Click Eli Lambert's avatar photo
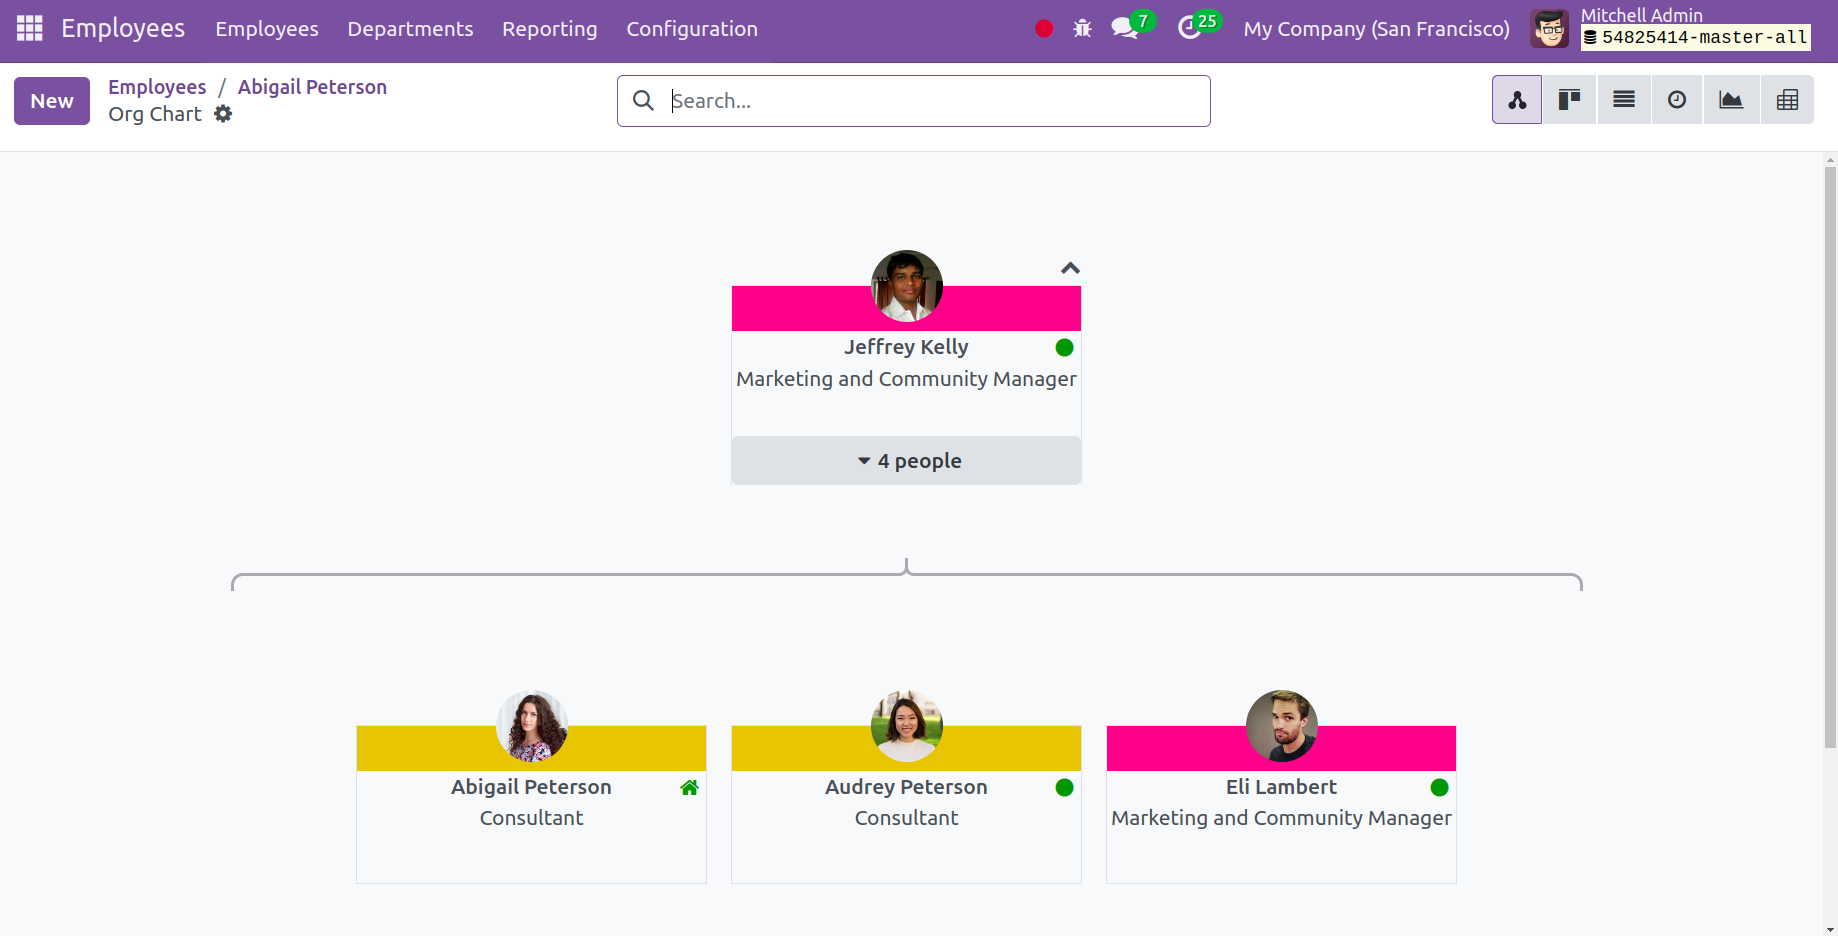The width and height of the screenshot is (1838, 936). click(1282, 726)
